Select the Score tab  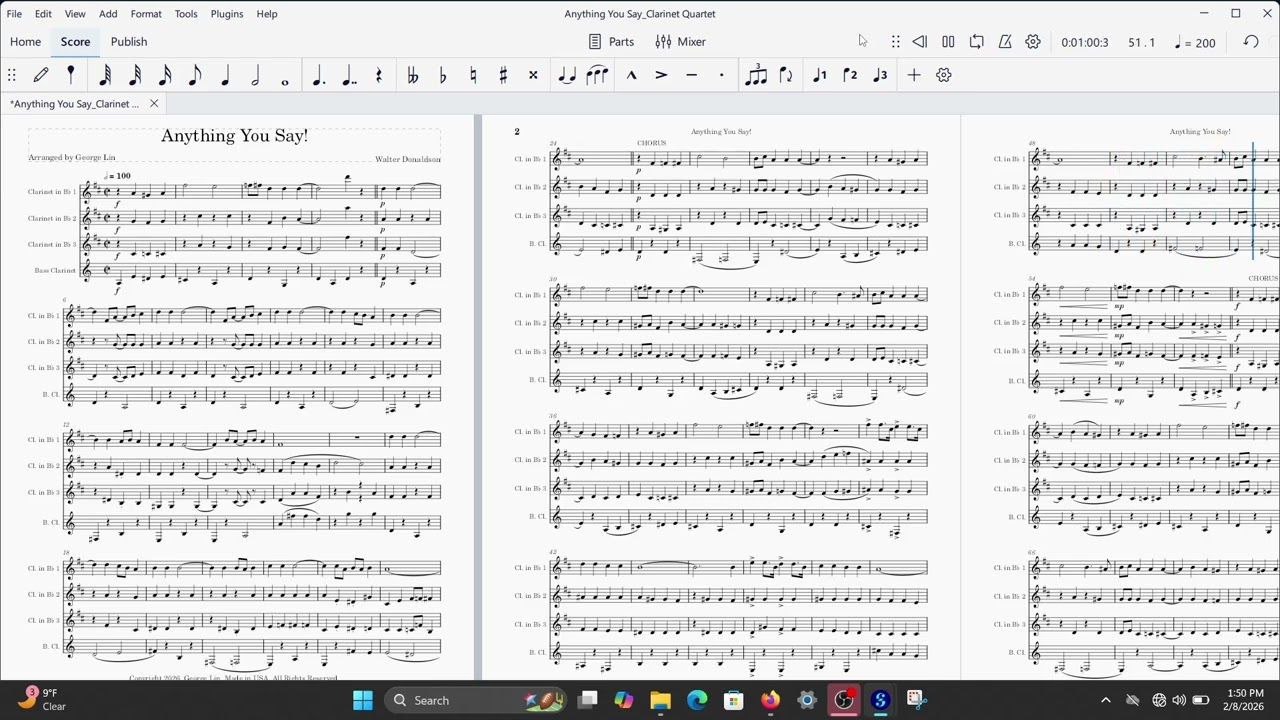[75, 42]
